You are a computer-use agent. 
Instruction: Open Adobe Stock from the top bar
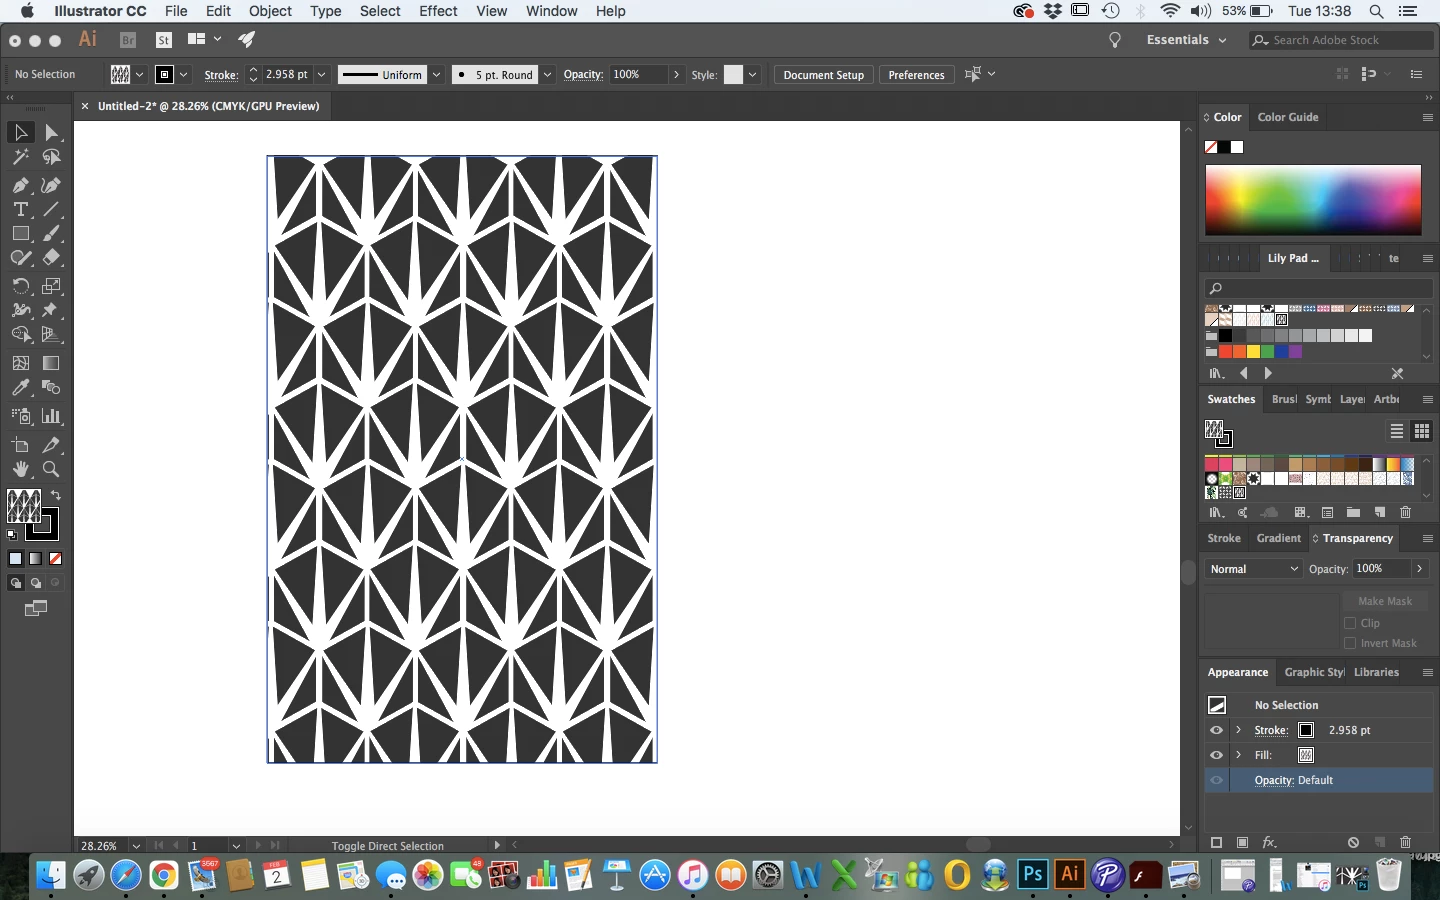tap(164, 40)
